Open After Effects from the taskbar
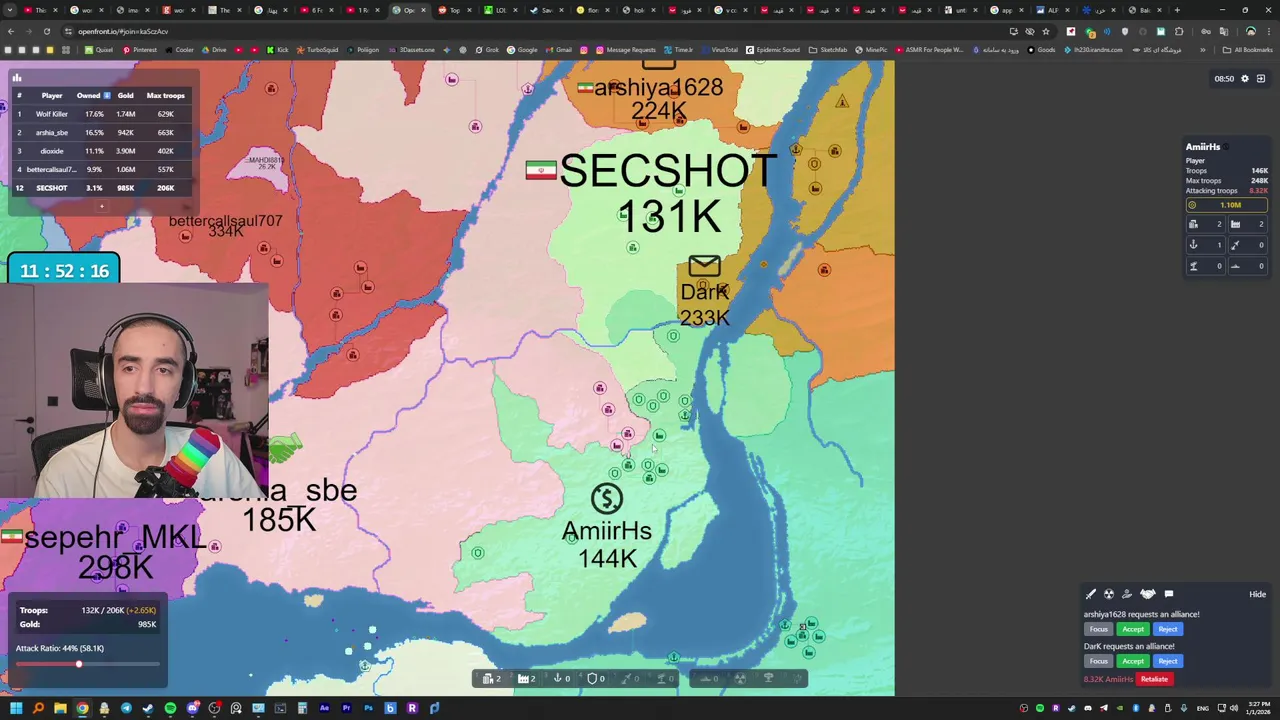 [x=324, y=708]
